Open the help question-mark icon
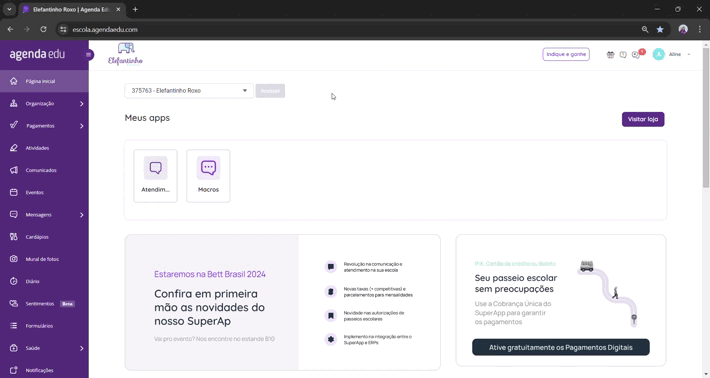710x378 pixels. point(623,54)
